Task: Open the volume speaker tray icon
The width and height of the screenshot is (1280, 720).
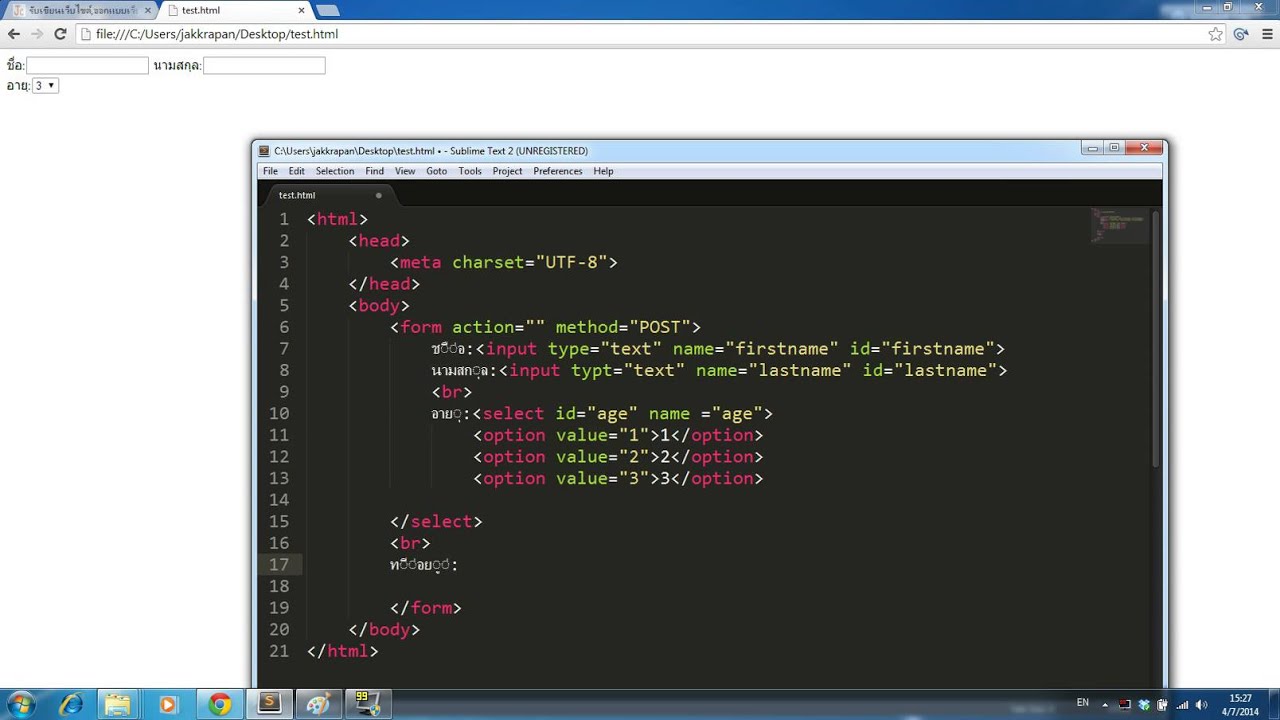Action: pyautogui.click(x=1201, y=704)
